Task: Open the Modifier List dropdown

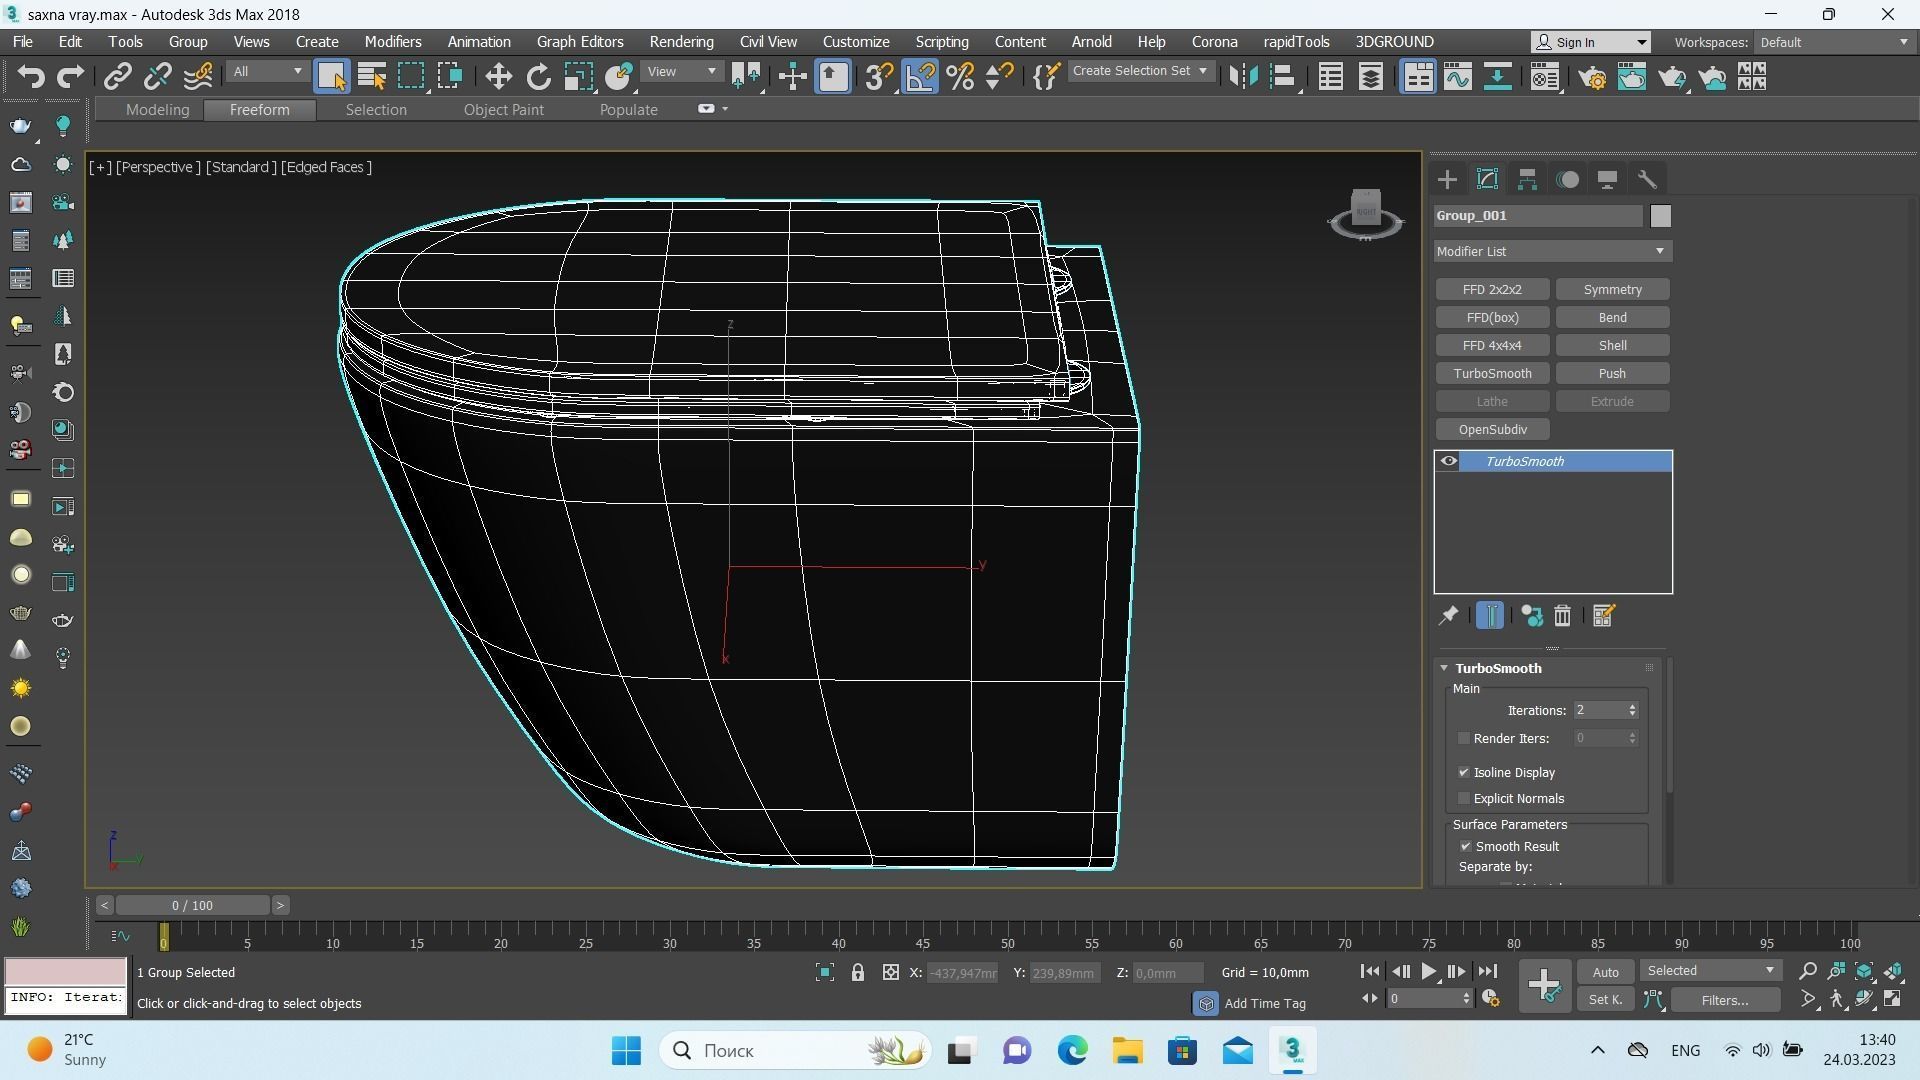Action: point(1552,251)
